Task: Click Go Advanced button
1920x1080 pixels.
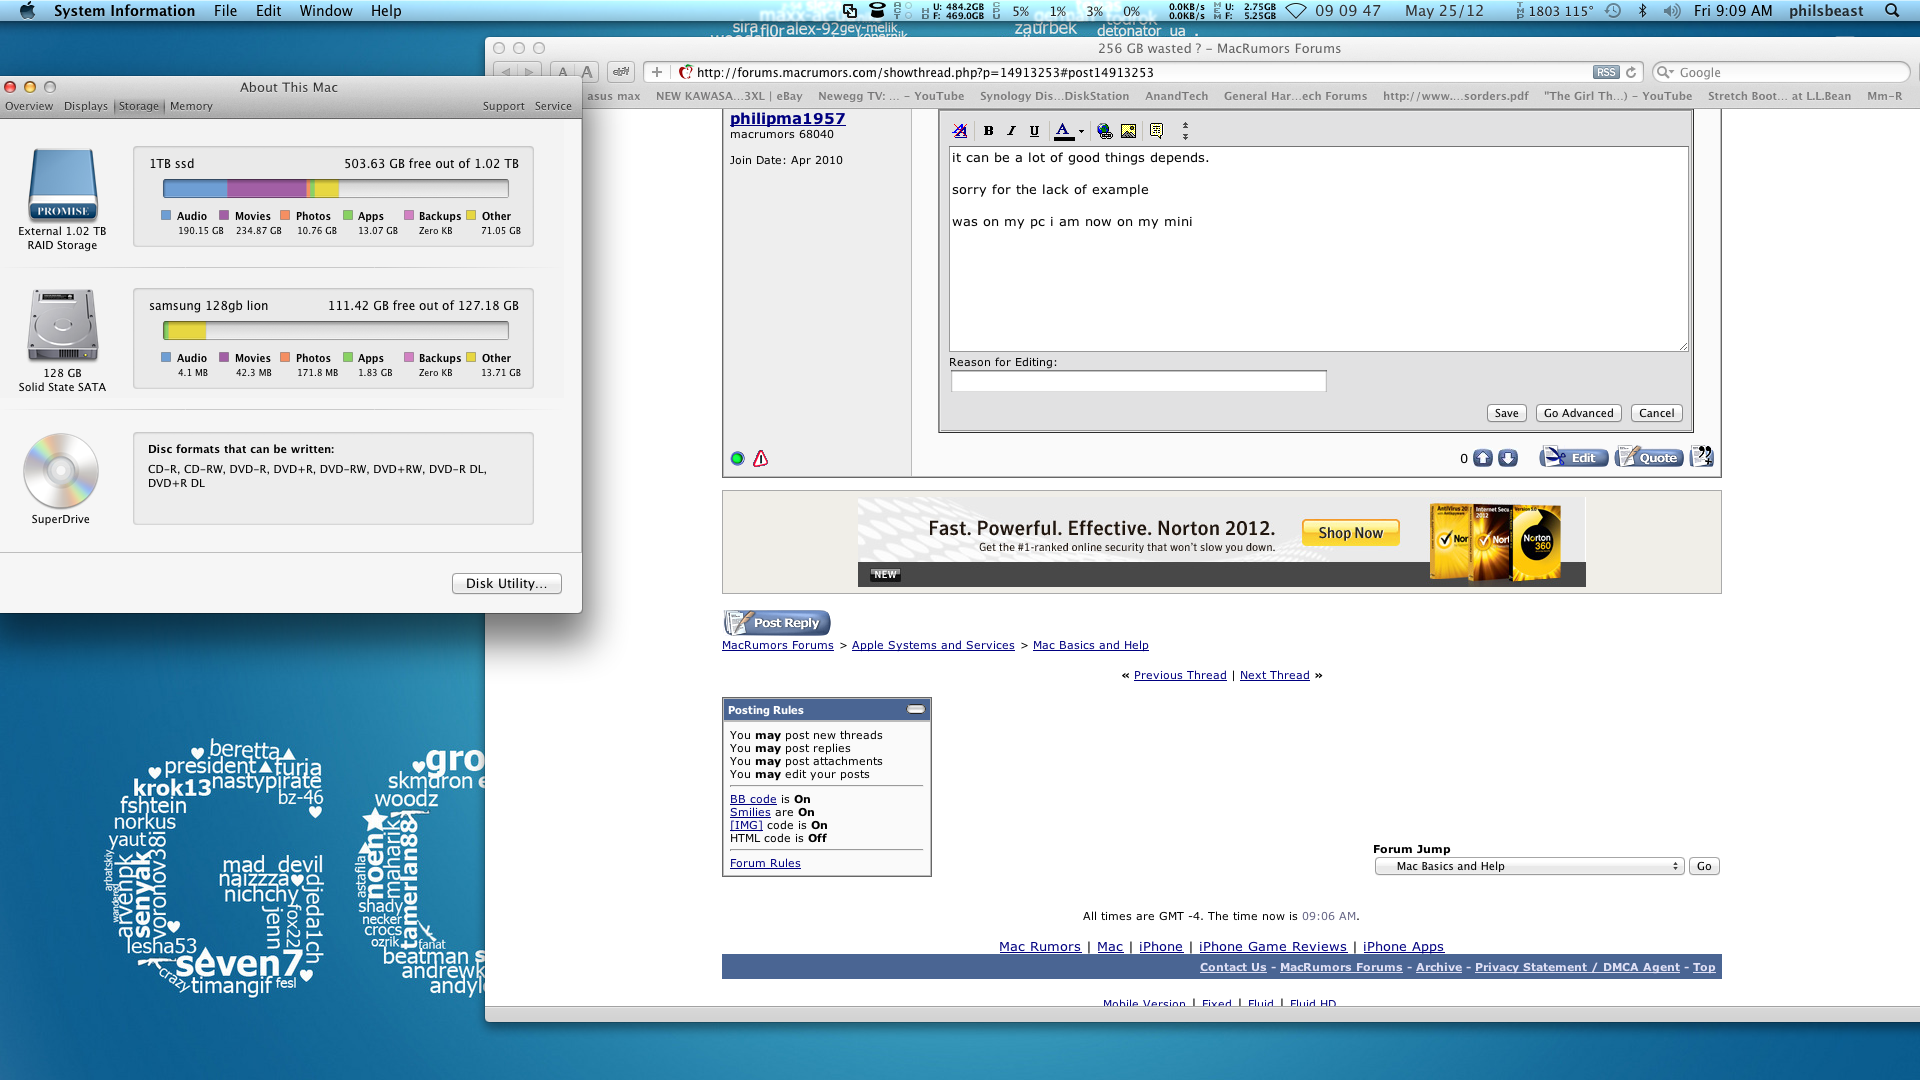Action: point(1578,413)
